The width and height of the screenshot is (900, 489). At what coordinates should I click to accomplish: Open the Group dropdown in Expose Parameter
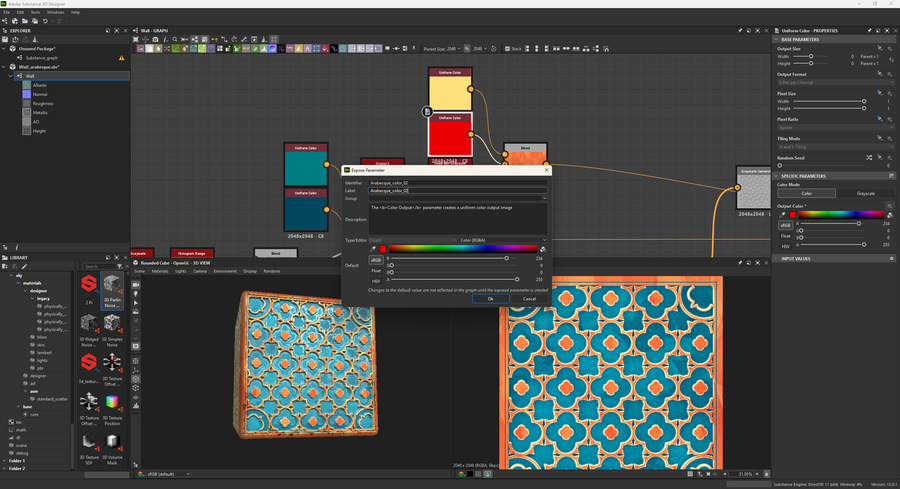point(458,198)
